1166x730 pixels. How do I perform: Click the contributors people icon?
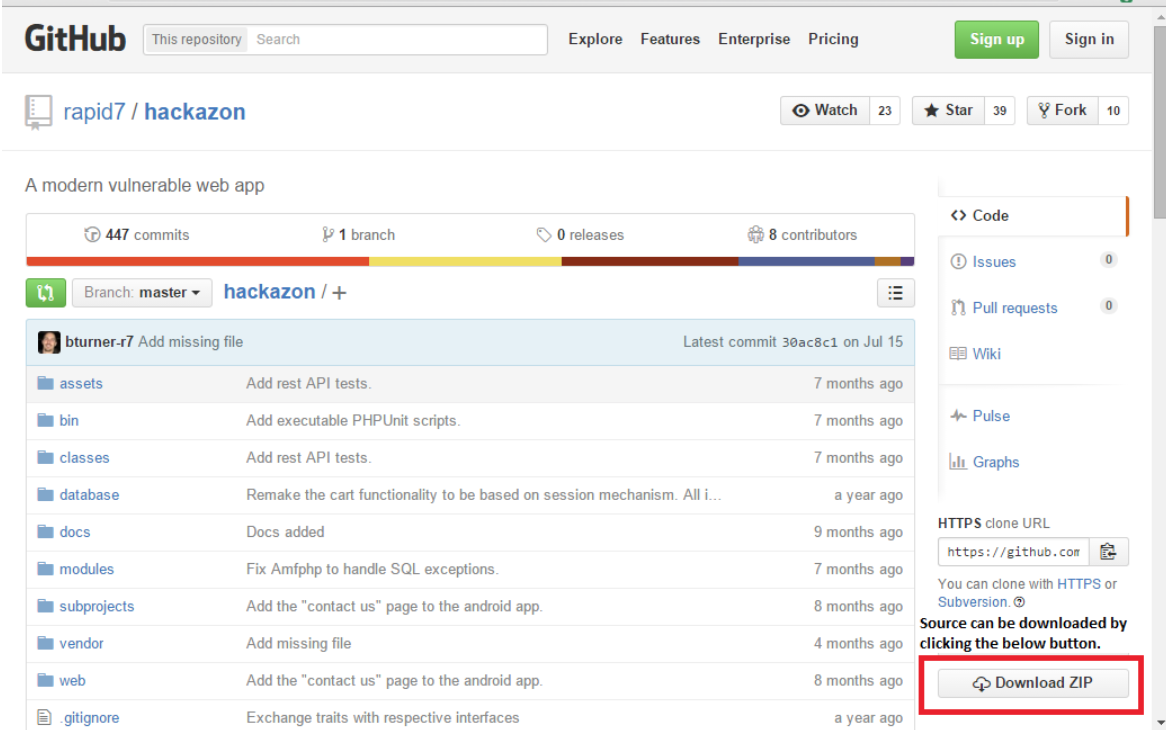click(756, 235)
